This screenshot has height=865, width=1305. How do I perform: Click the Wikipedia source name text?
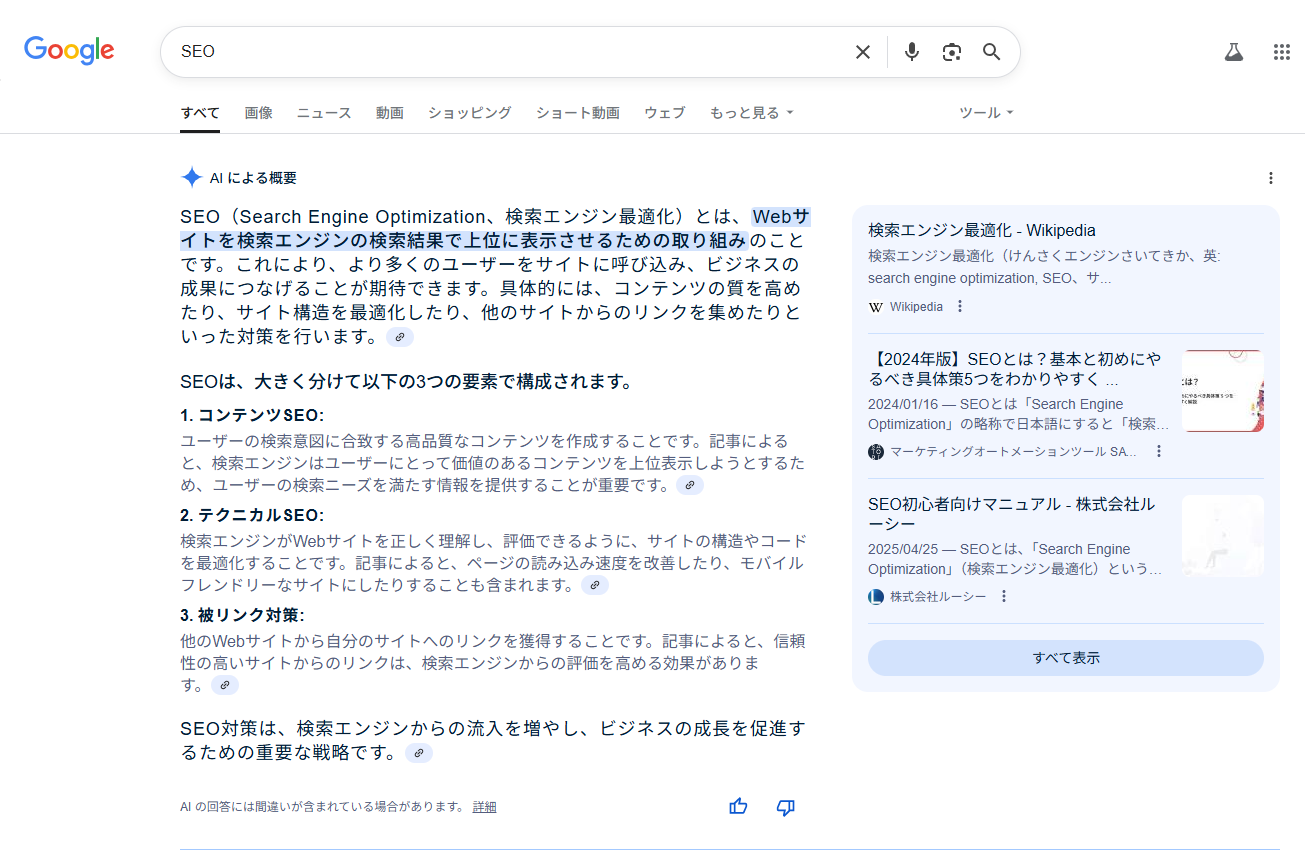pyautogui.click(x=916, y=307)
